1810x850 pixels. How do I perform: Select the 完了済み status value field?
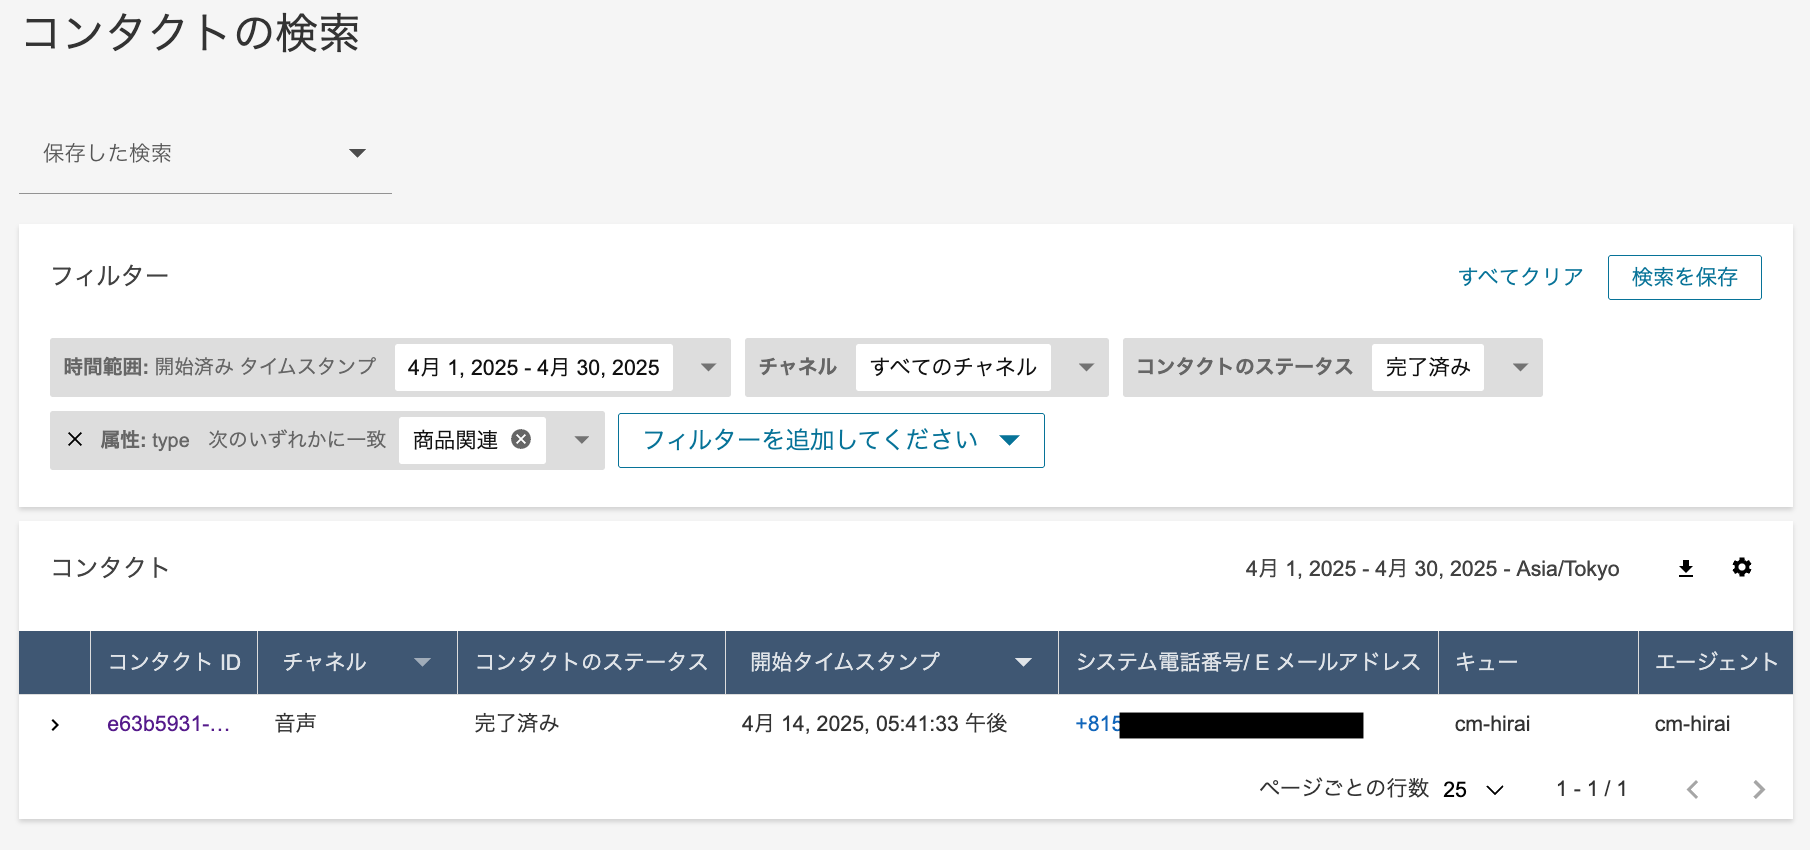[x=1428, y=367]
